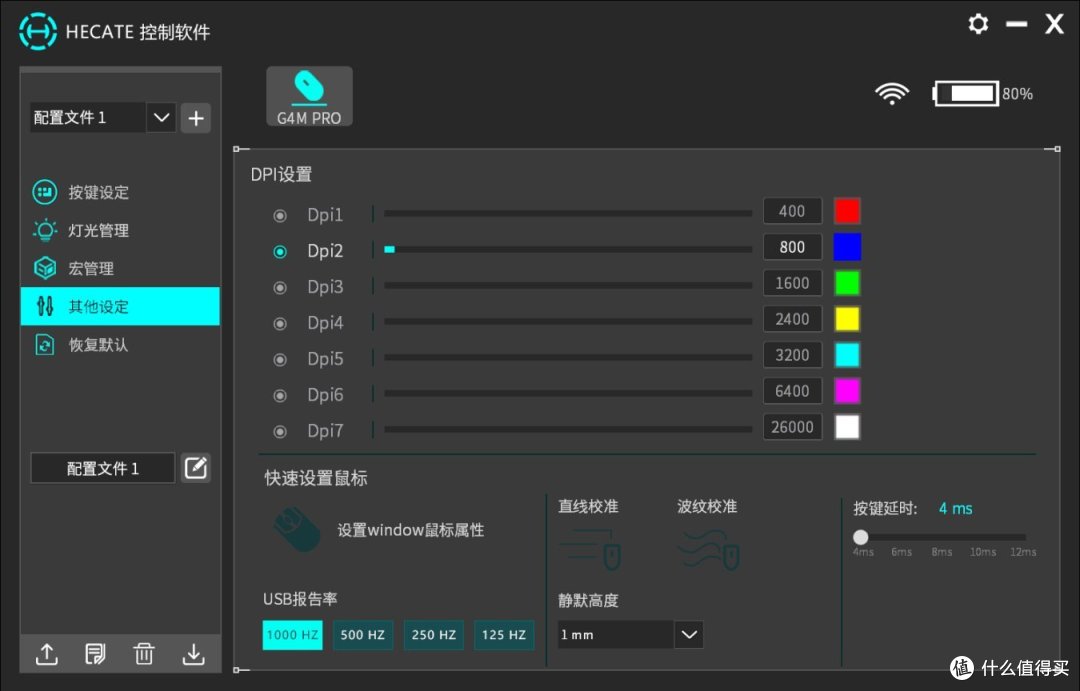This screenshot has height=691, width=1080.
Task: Open the yellow Dpi4 color swatch
Action: tap(847, 319)
